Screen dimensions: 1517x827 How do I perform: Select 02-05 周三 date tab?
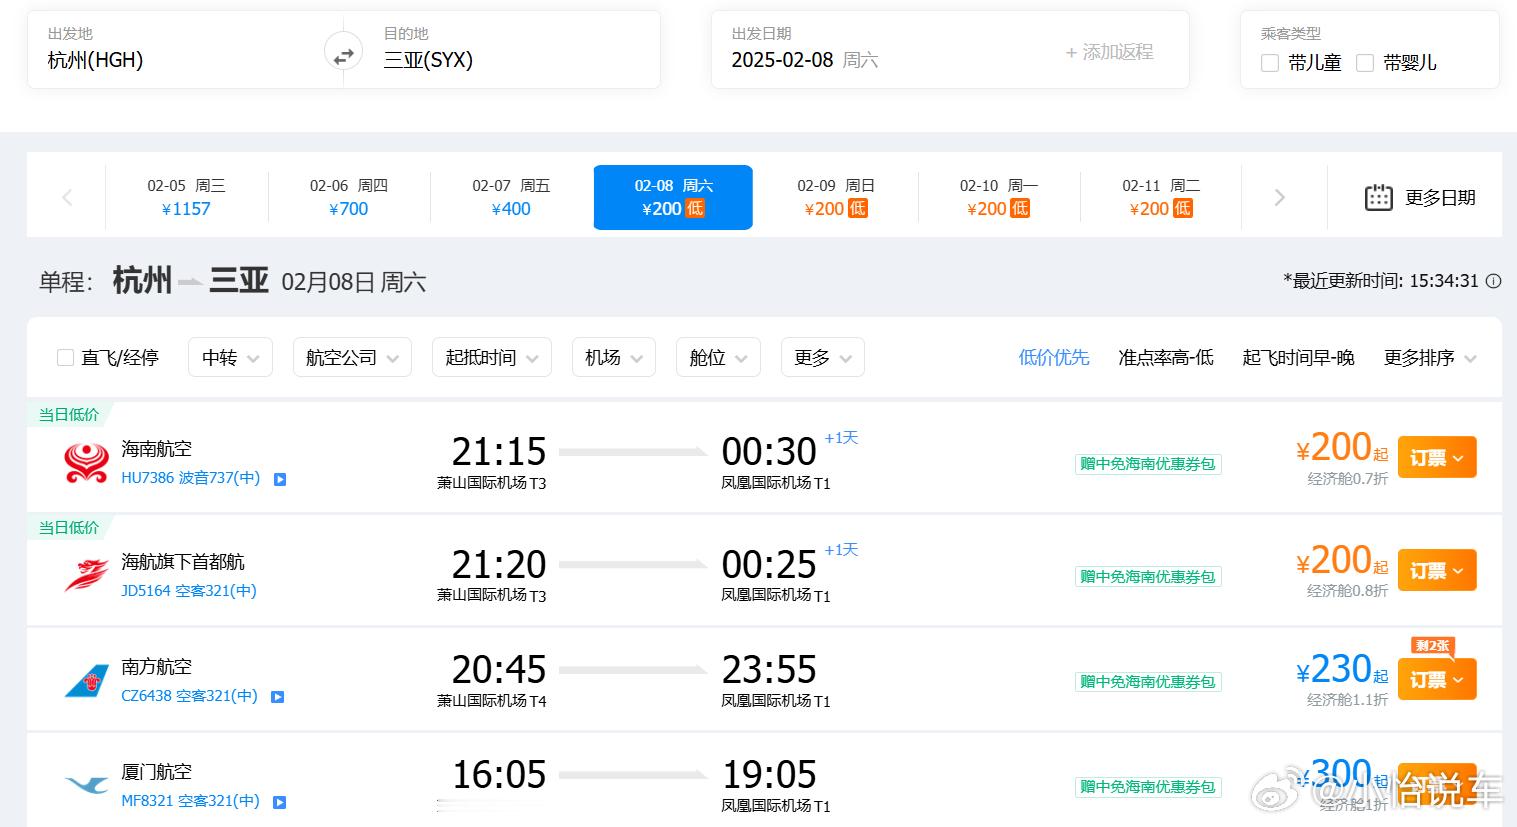pyautogui.click(x=186, y=197)
